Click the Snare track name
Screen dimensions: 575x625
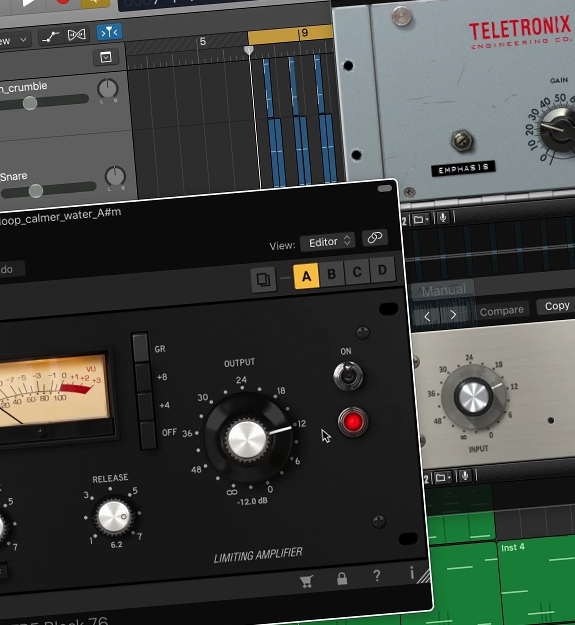click(x=14, y=176)
